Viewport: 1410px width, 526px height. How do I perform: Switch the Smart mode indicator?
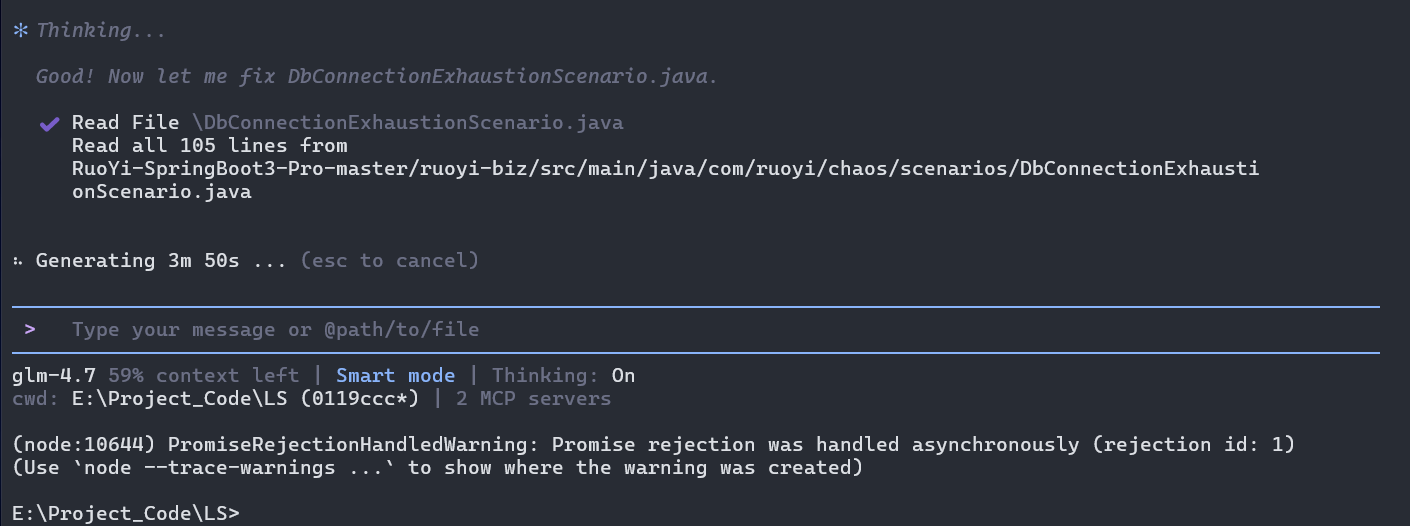click(395, 376)
